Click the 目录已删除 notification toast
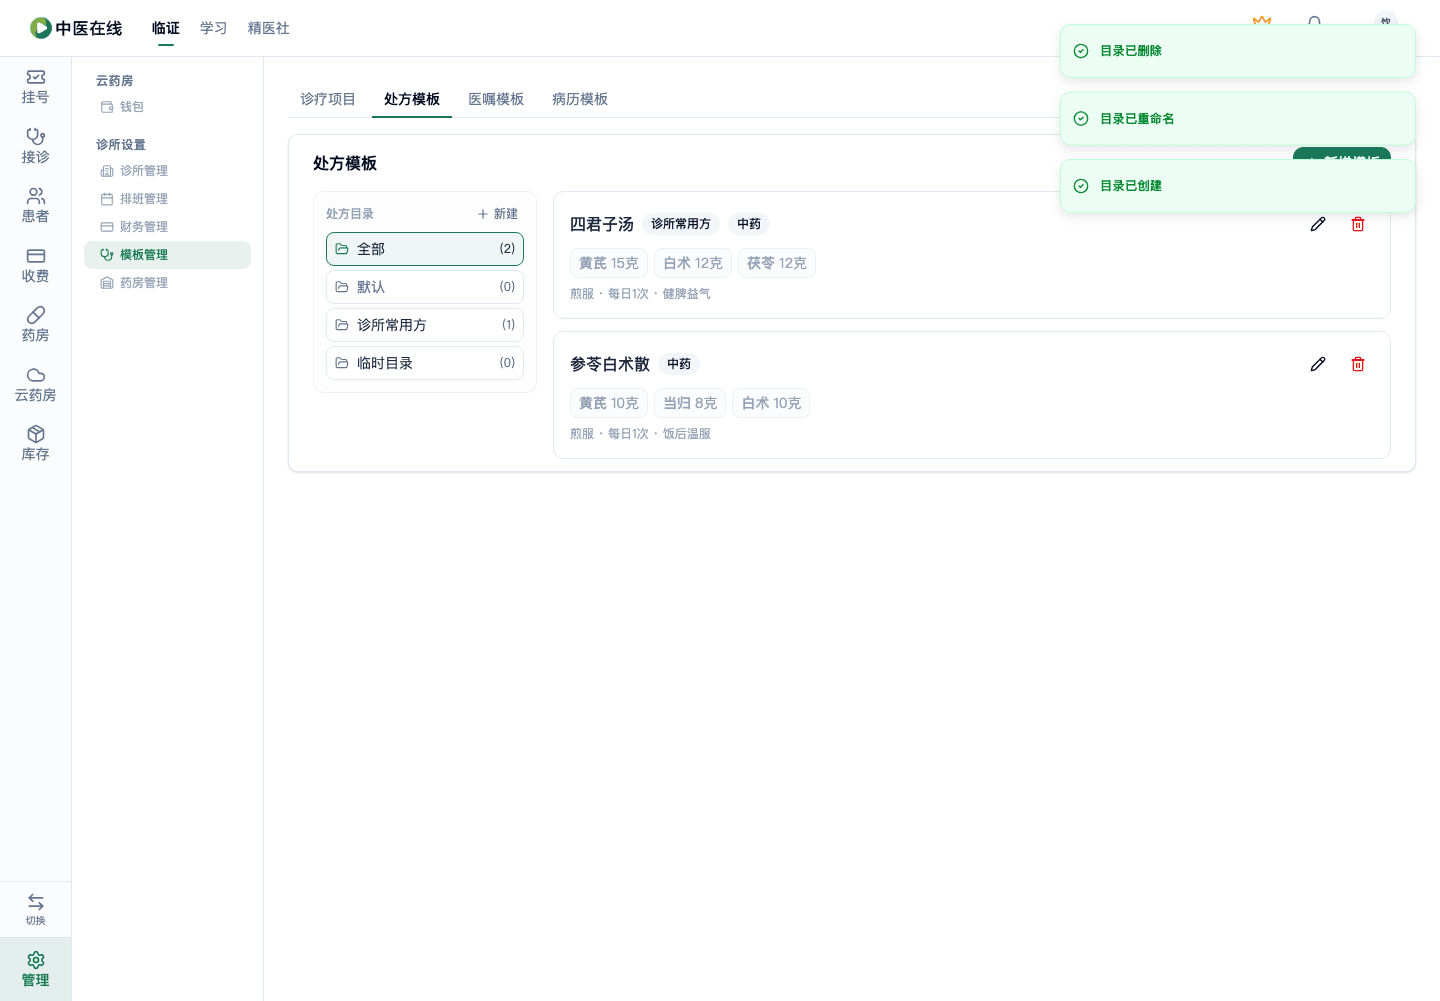 coord(1238,51)
